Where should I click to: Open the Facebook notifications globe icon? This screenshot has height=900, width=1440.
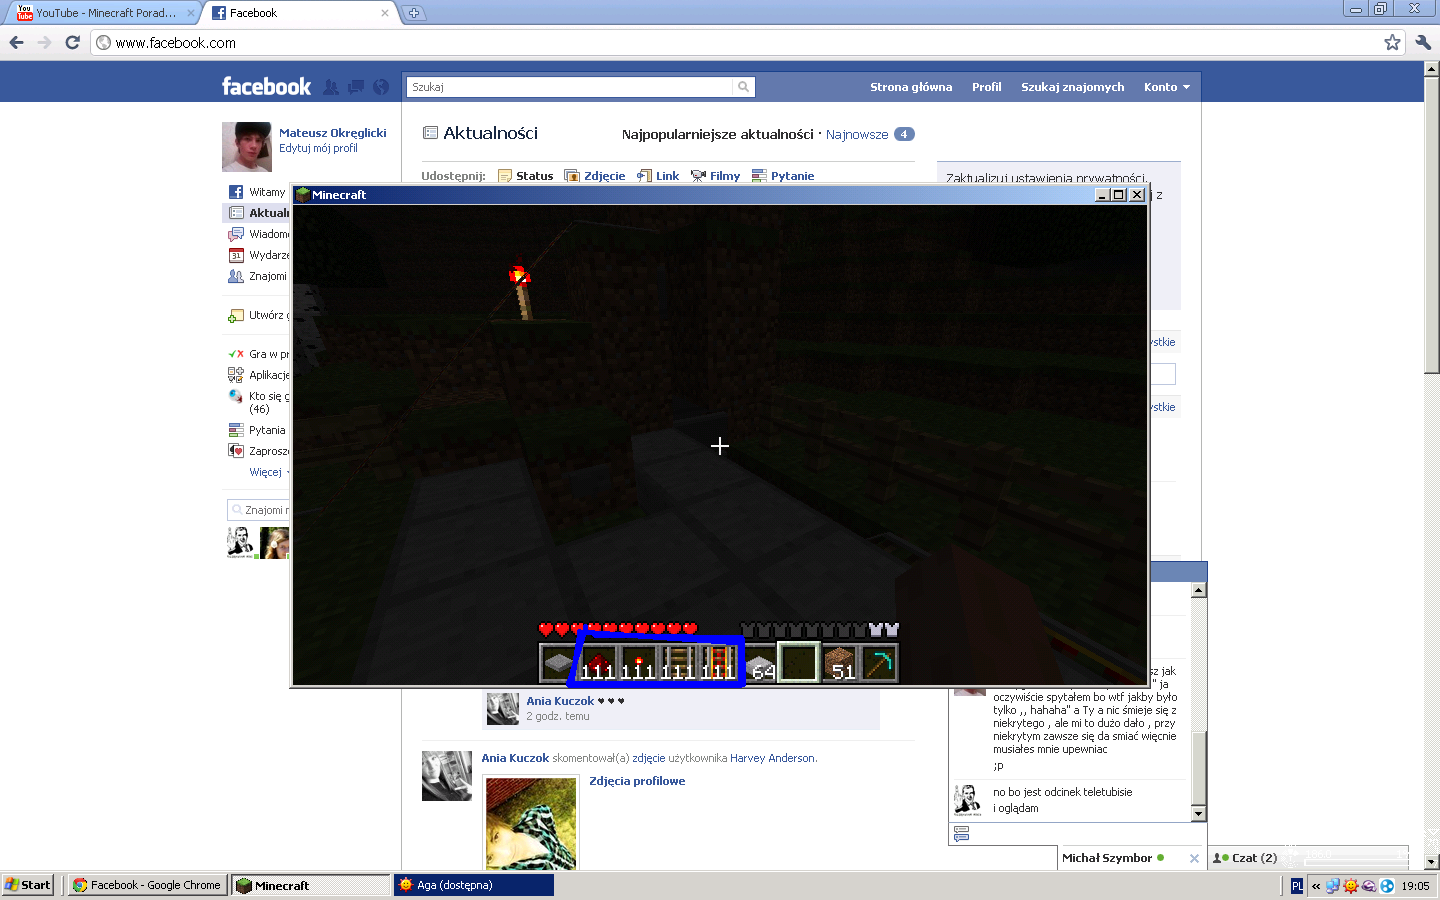click(381, 87)
